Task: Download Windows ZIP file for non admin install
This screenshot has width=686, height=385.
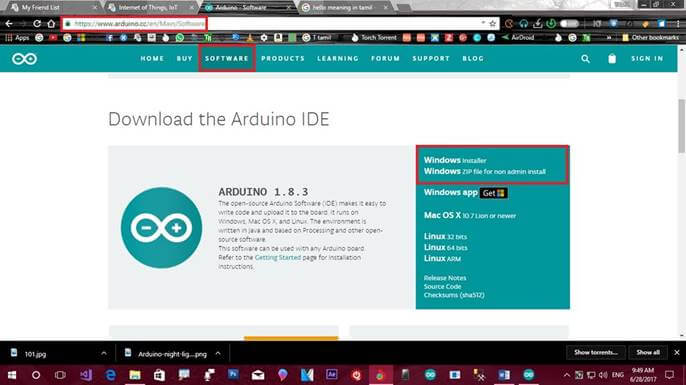Action: [485, 171]
